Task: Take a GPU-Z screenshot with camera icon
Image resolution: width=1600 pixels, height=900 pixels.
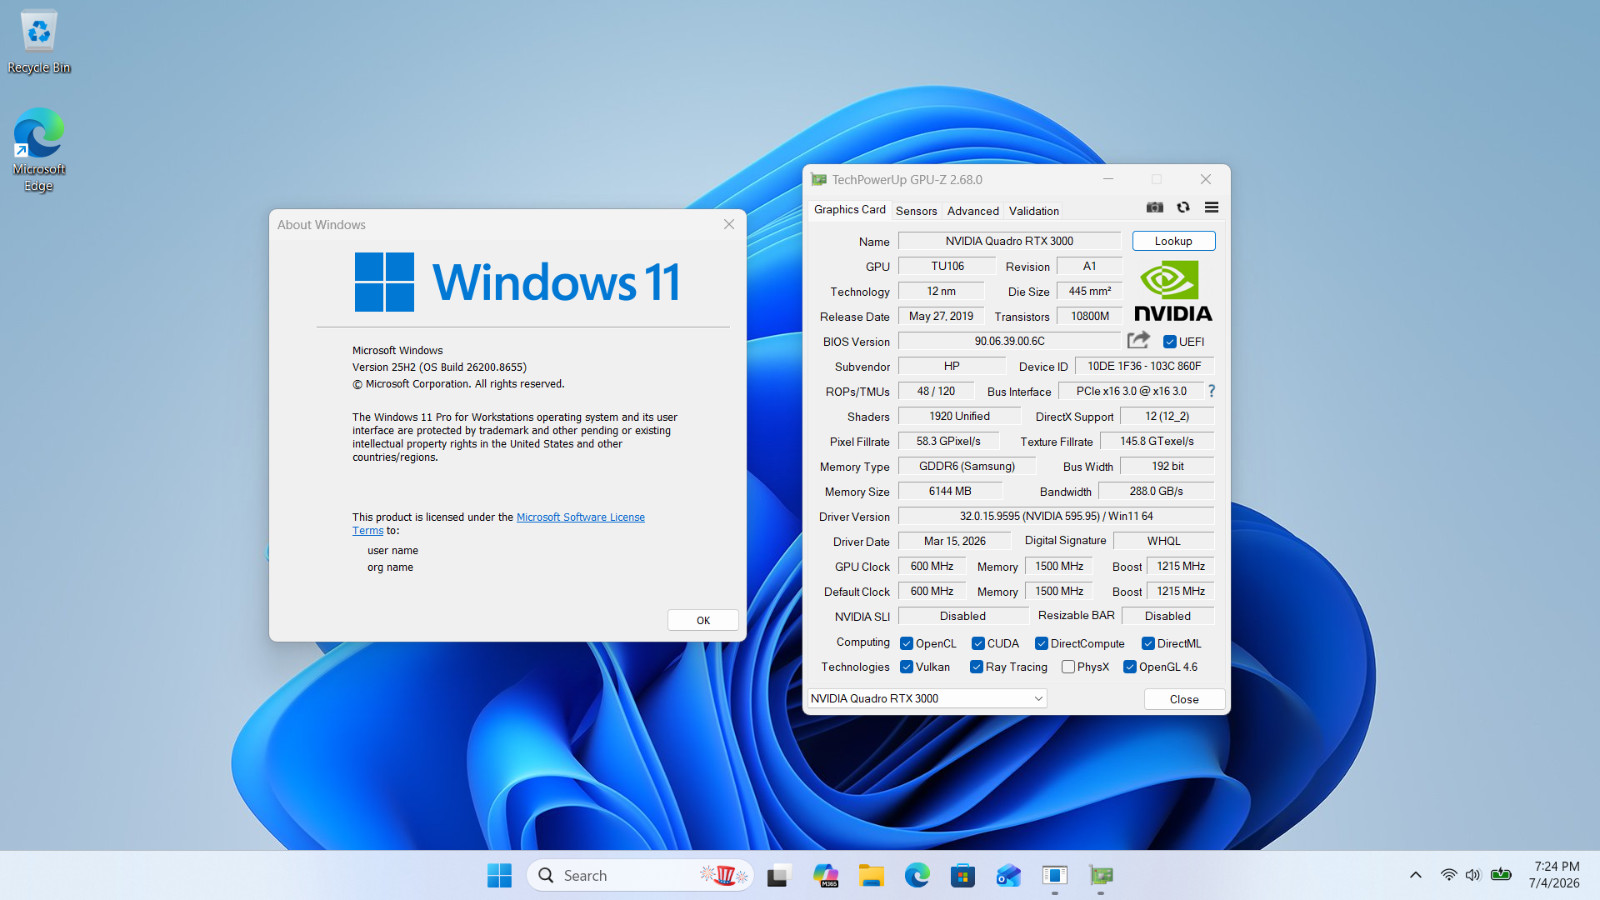Action: coord(1154,207)
